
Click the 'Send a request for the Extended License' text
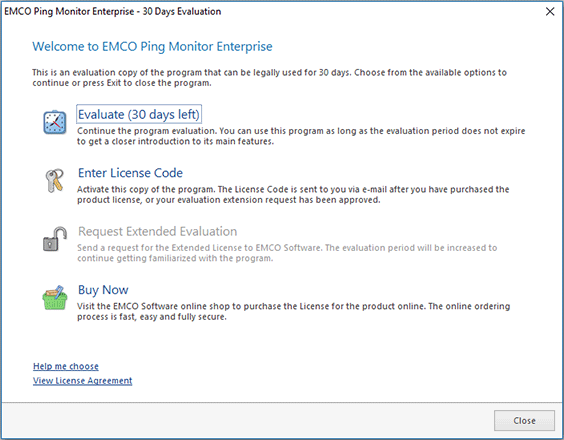[x=287, y=253]
